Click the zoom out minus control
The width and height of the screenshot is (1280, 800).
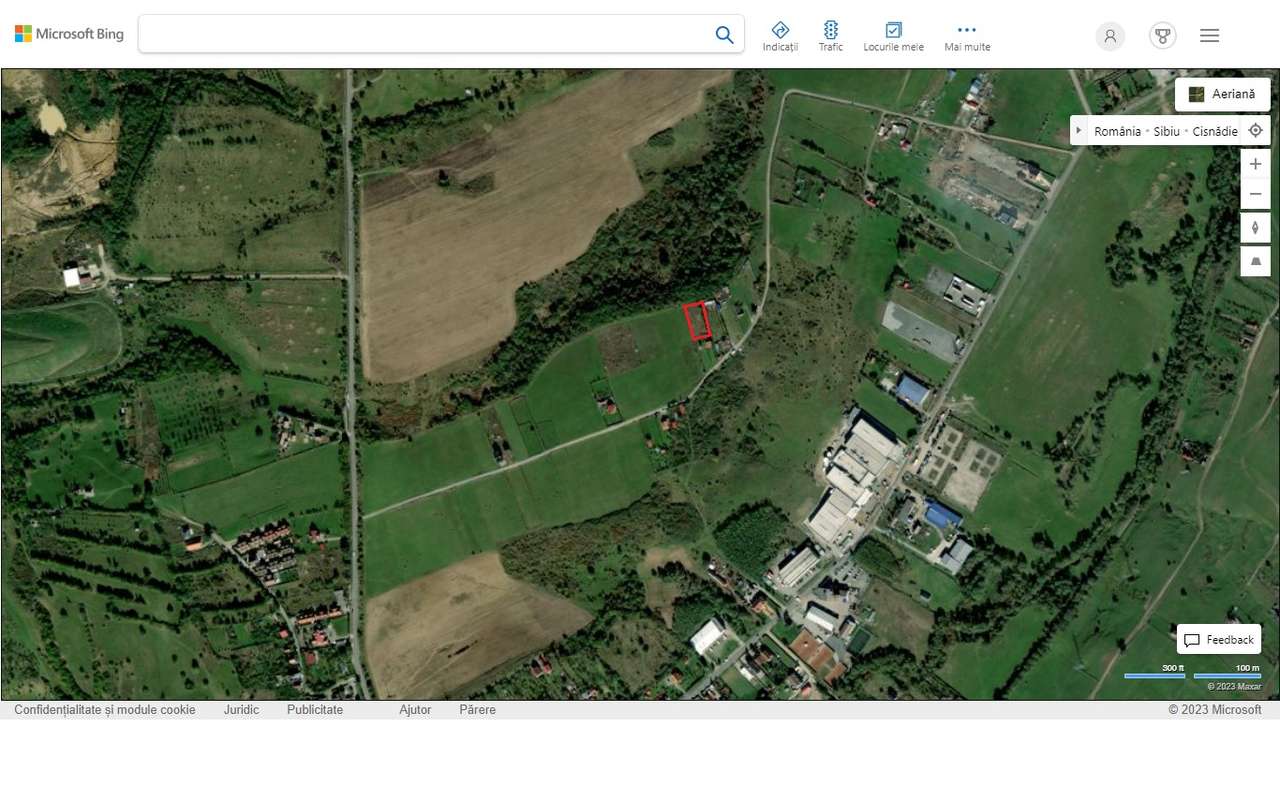click(x=1255, y=193)
